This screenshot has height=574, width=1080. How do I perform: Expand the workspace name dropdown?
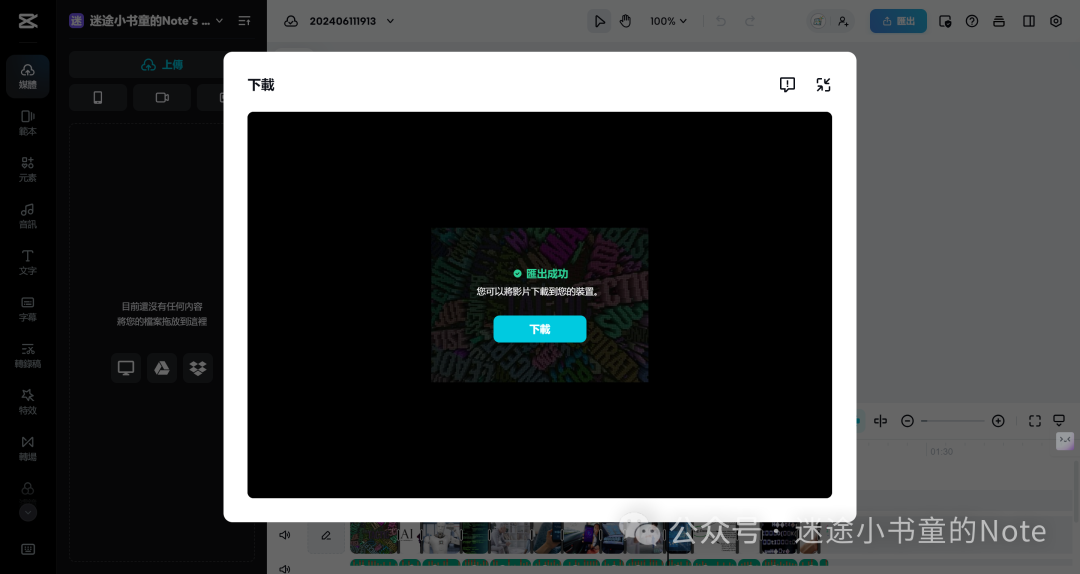click(x=219, y=21)
